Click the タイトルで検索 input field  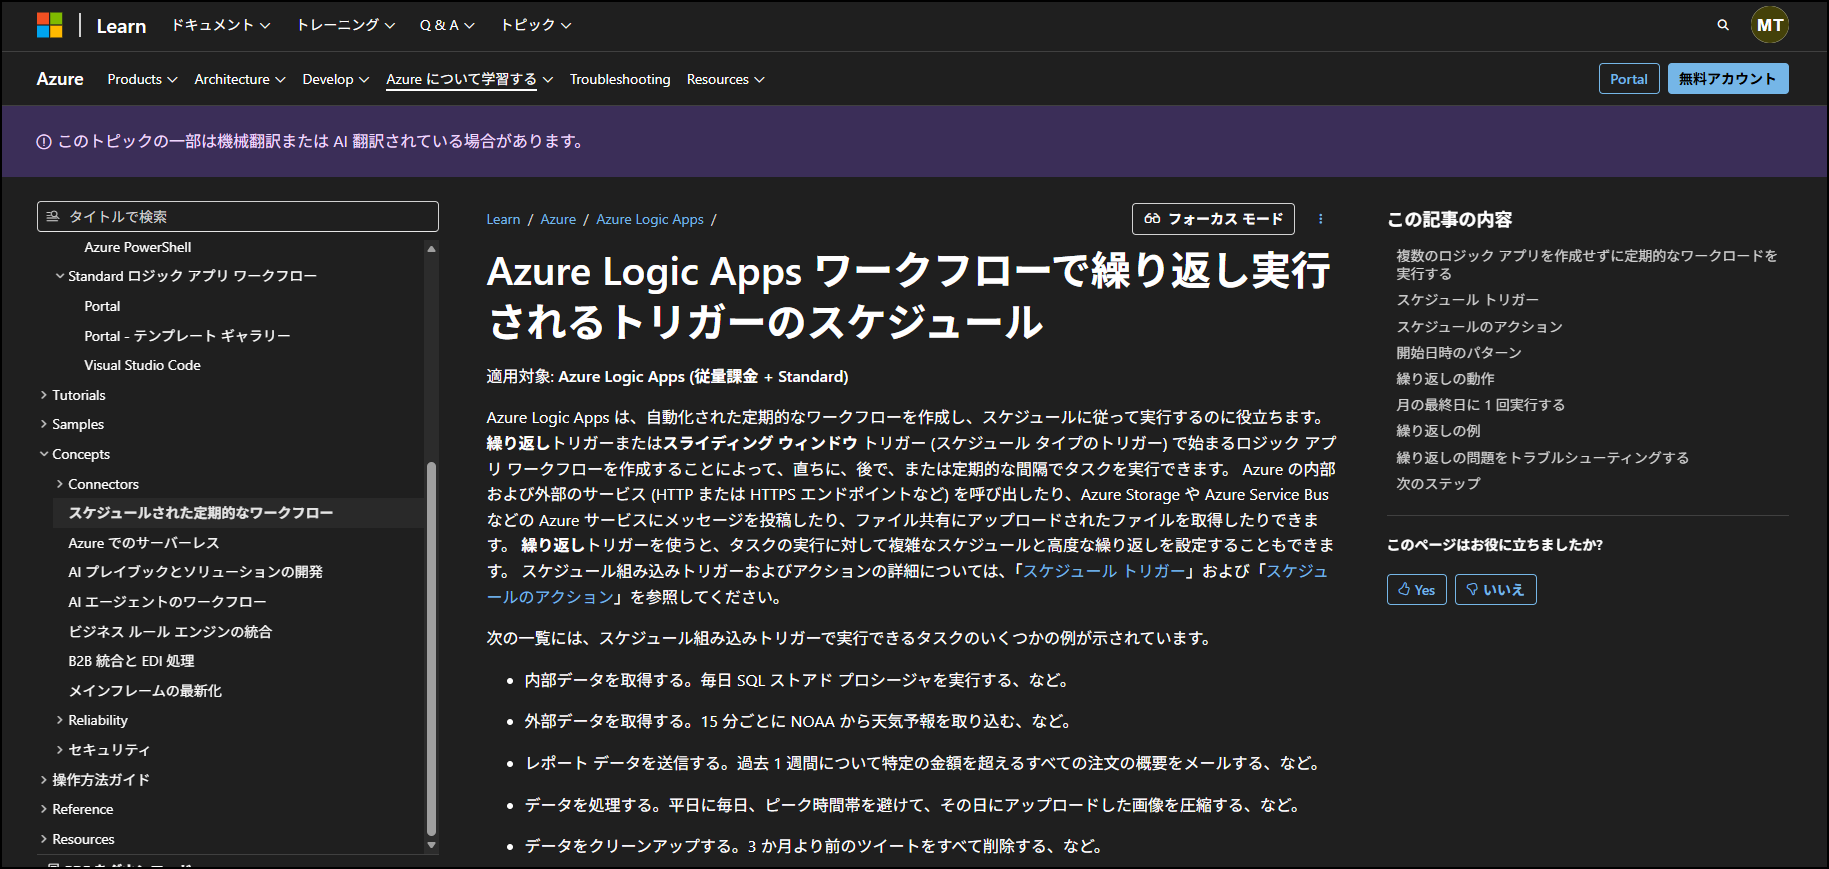coord(245,217)
